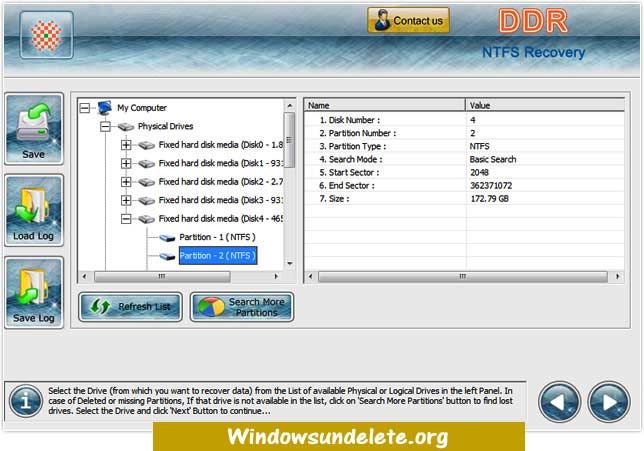The height and width of the screenshot is (451, 644).
Task: Select Partition - 2 (NTFS) in tree
Action: [218, 255]
